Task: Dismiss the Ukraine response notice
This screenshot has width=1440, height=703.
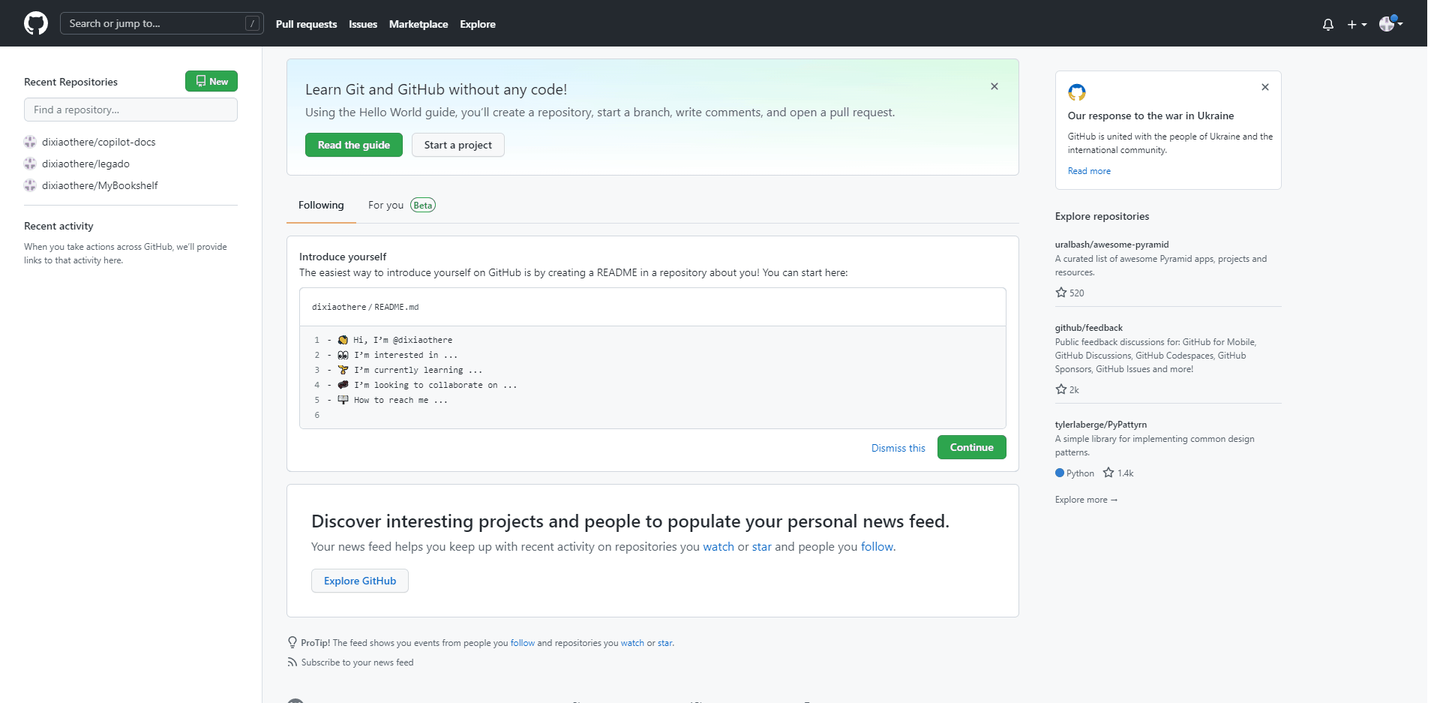Action: click(x=1265, y=88)
